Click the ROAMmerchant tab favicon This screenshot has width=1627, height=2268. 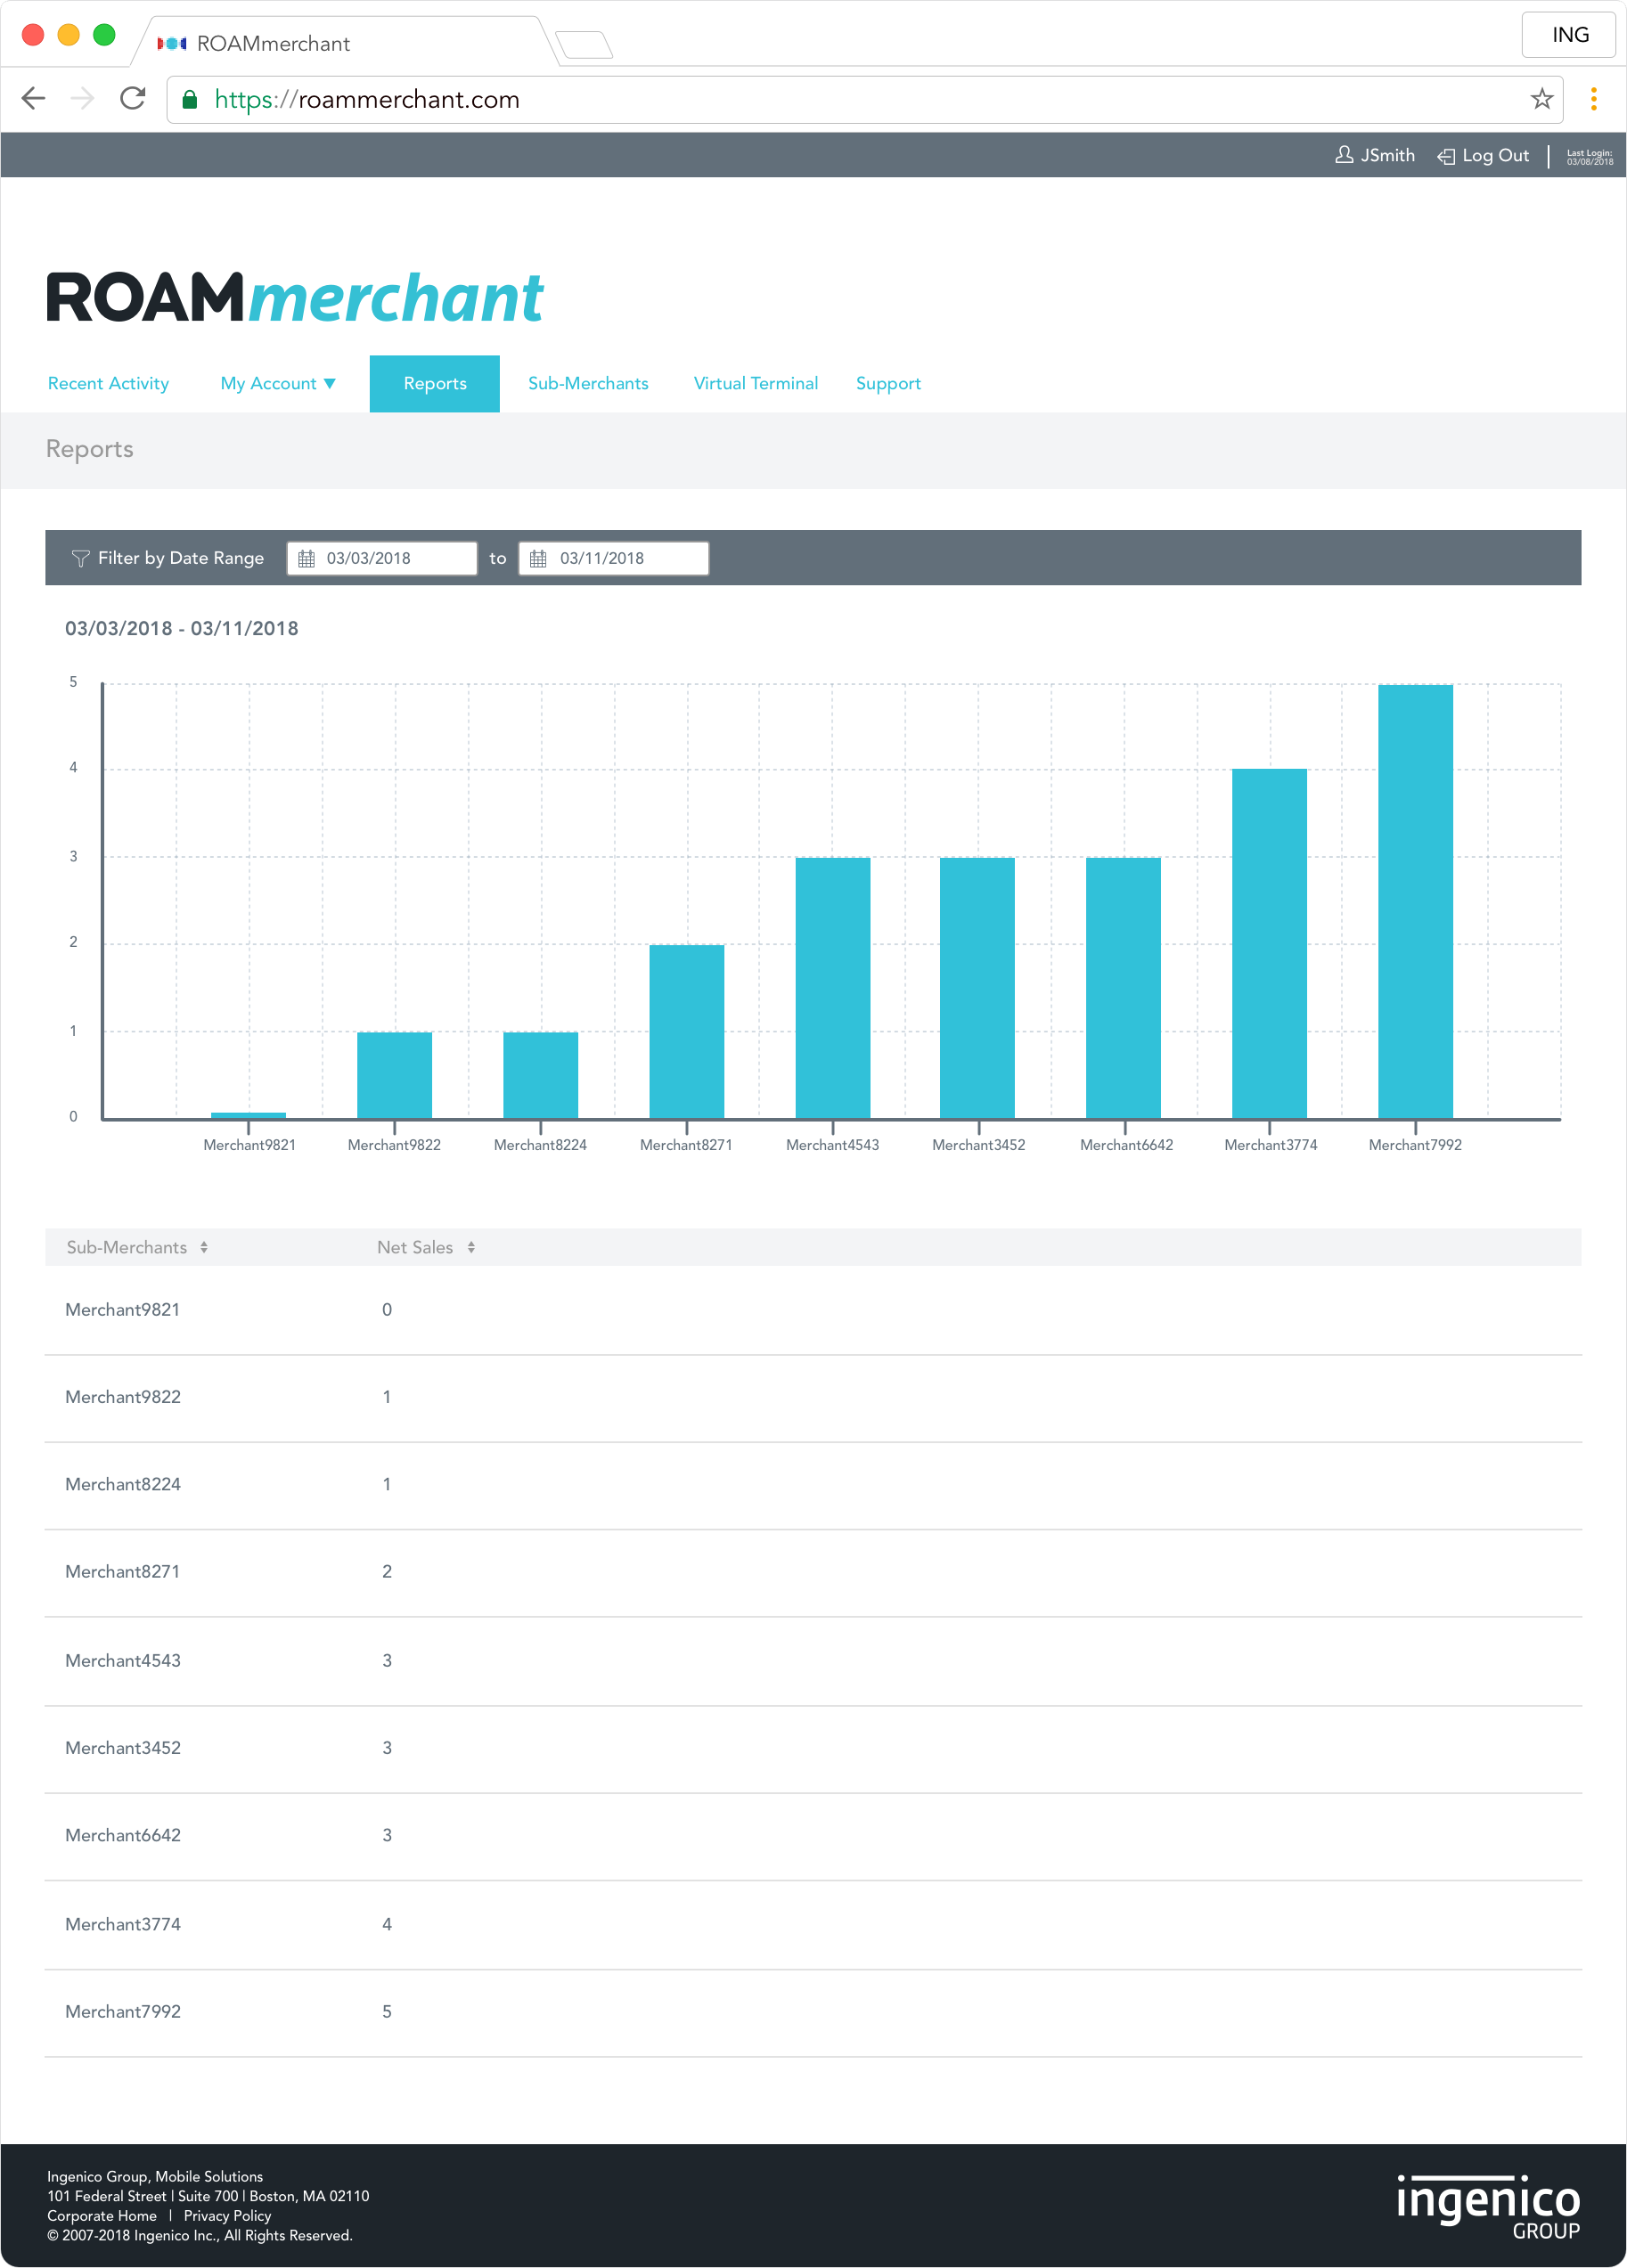172,43
